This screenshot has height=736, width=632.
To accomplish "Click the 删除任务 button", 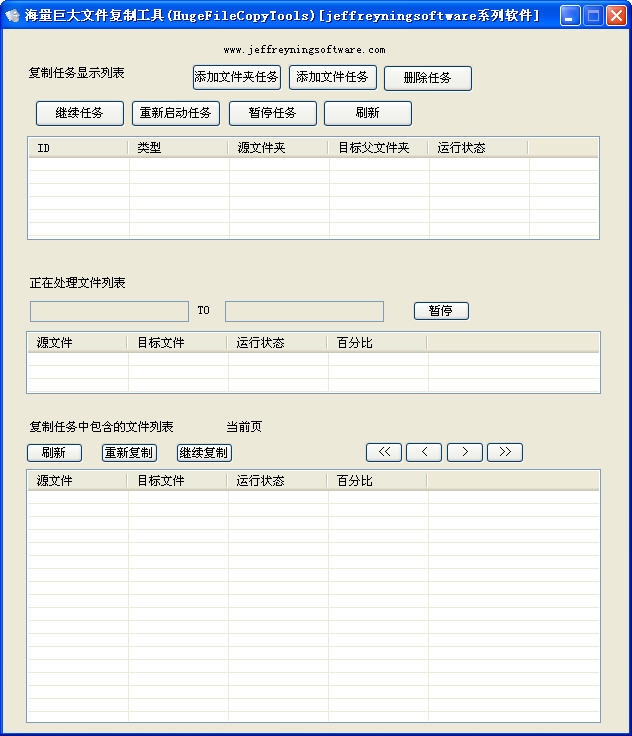I will point(428,78).
